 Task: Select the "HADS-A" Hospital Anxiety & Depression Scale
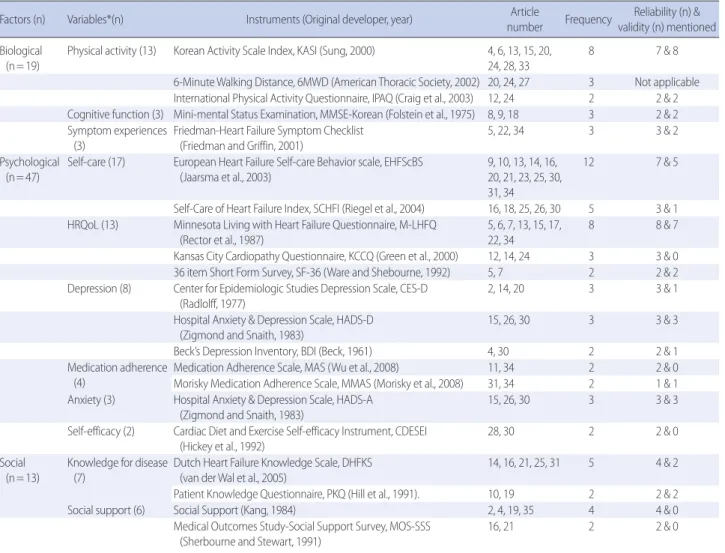click(273, 407)
